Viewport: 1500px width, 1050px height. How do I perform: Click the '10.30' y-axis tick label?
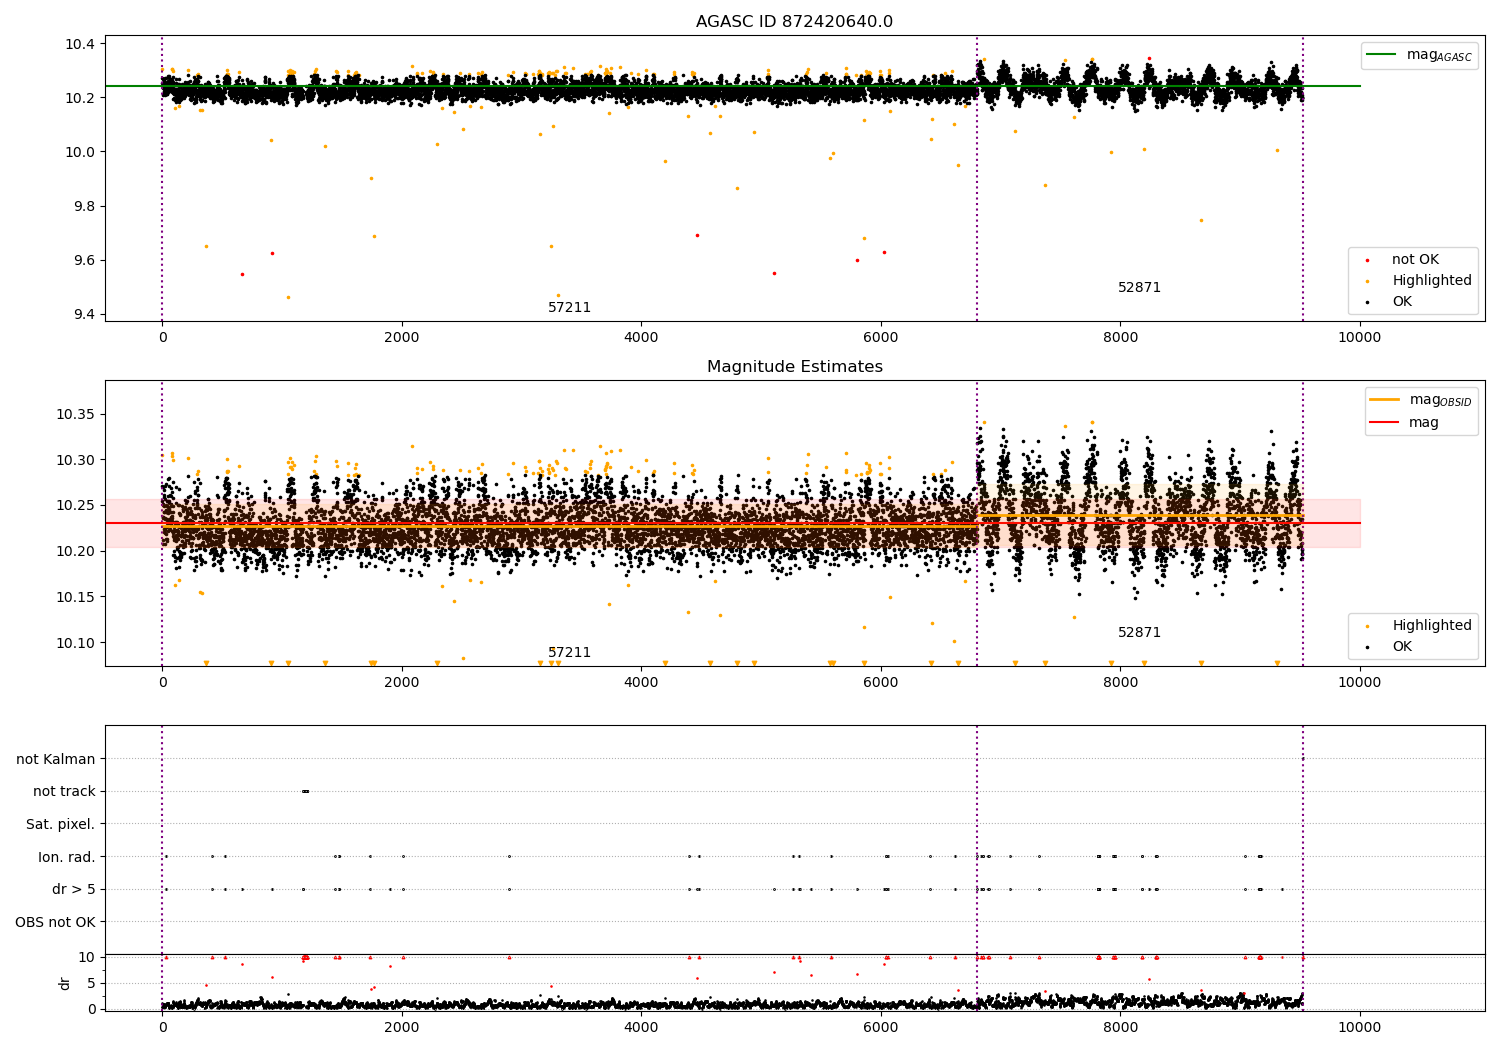pos(76,460)
